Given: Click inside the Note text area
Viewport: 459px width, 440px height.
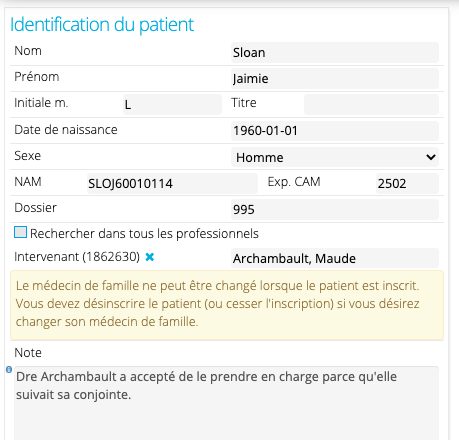Looking at the screenshot, I should tap(226, 403).
